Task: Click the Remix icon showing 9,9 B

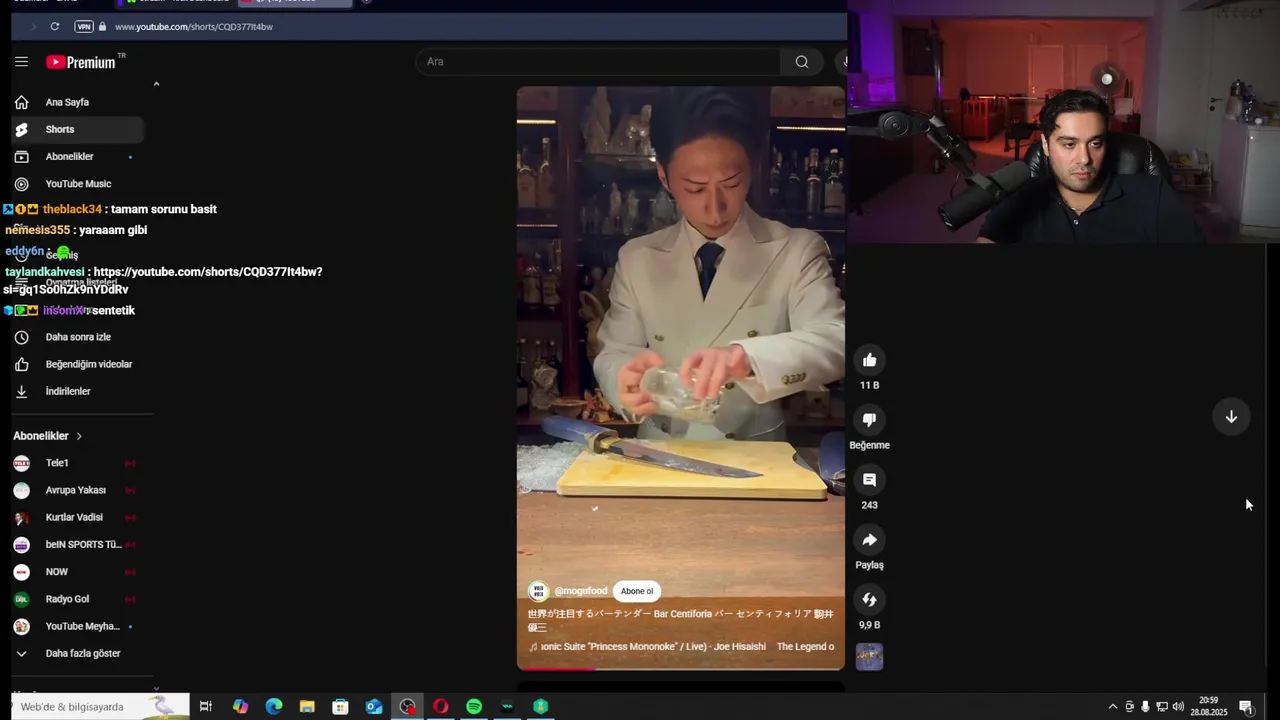Action: (x=869, y=600)
